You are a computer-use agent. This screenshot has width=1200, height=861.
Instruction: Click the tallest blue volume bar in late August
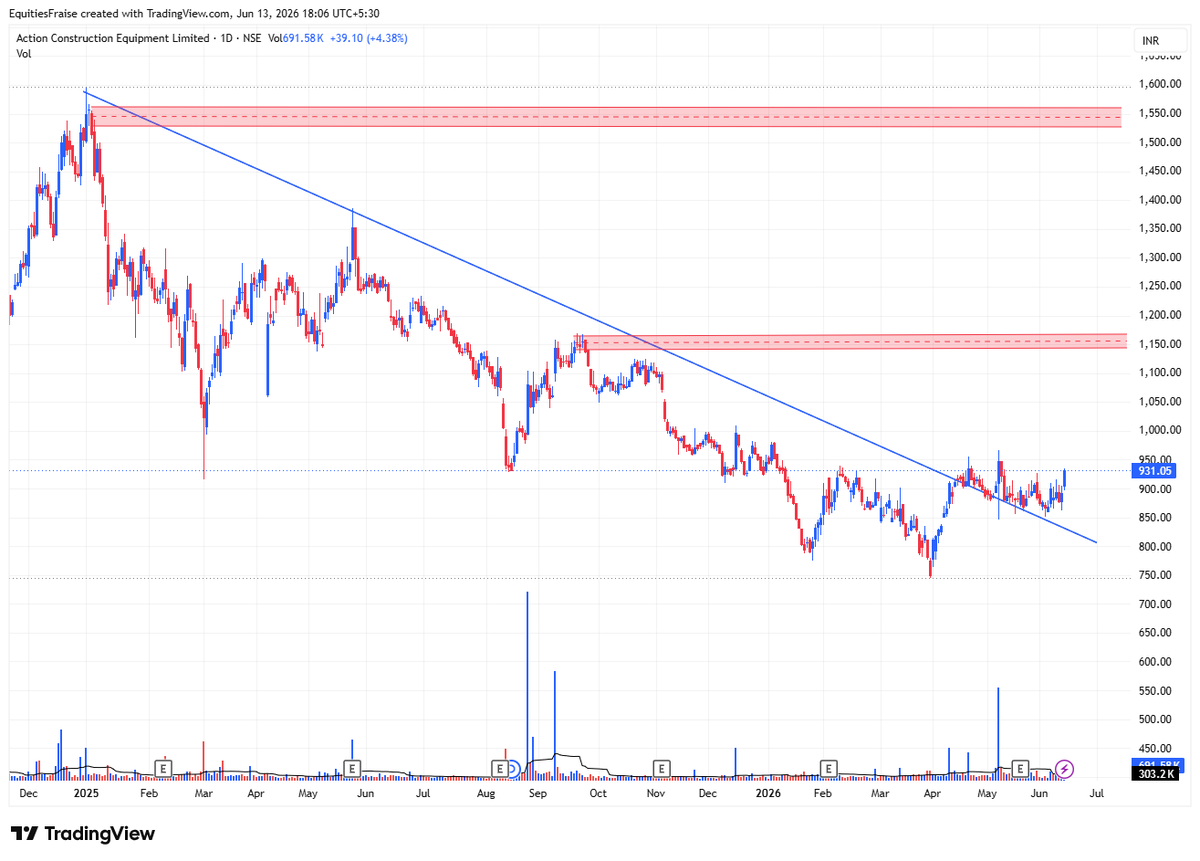click(x=527, y=685)
